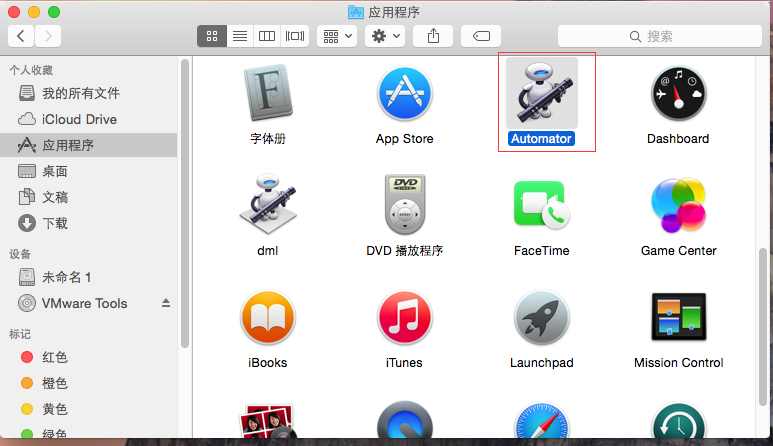Open the DVD 播放程序 icon

click(405, 204)
